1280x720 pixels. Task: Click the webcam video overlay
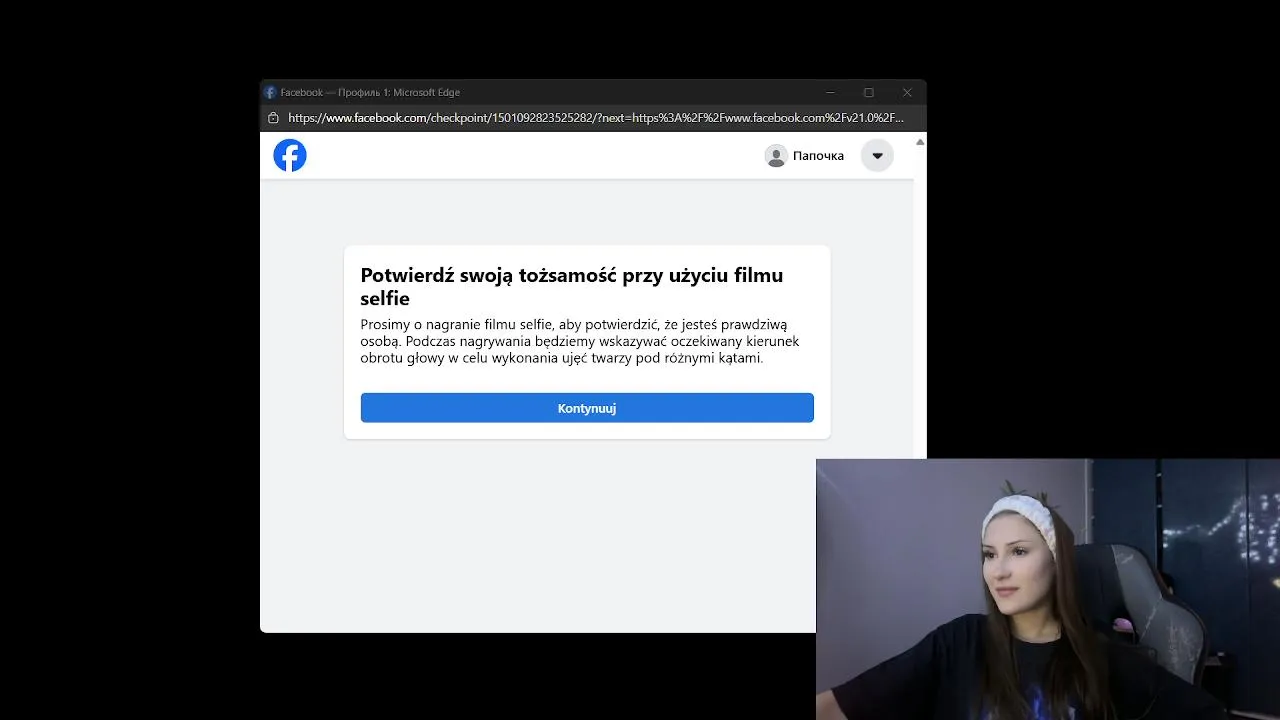[x=1048, y=590]
